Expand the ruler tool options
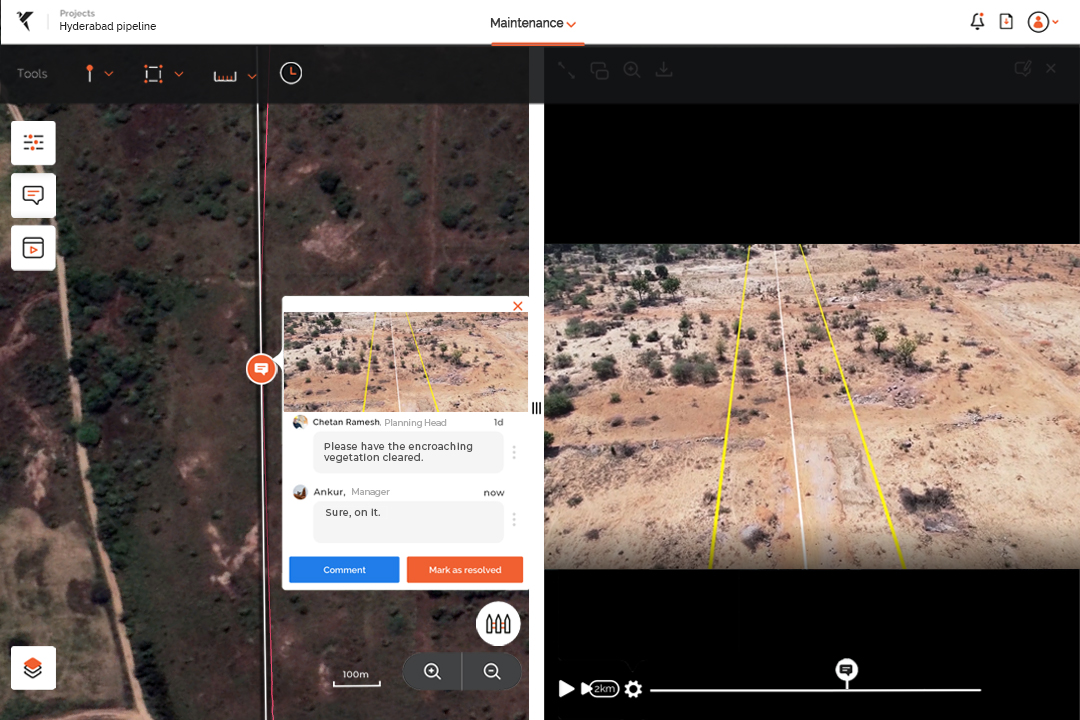Screen dimensions: 1080x720 [x=252, y=76]
